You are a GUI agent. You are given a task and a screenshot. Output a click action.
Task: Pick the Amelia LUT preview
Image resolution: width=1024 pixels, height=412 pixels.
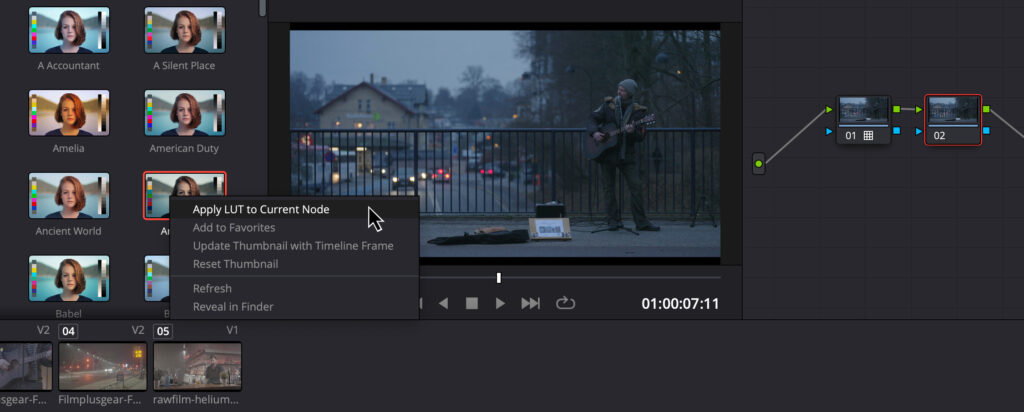(x=69, y=114)
